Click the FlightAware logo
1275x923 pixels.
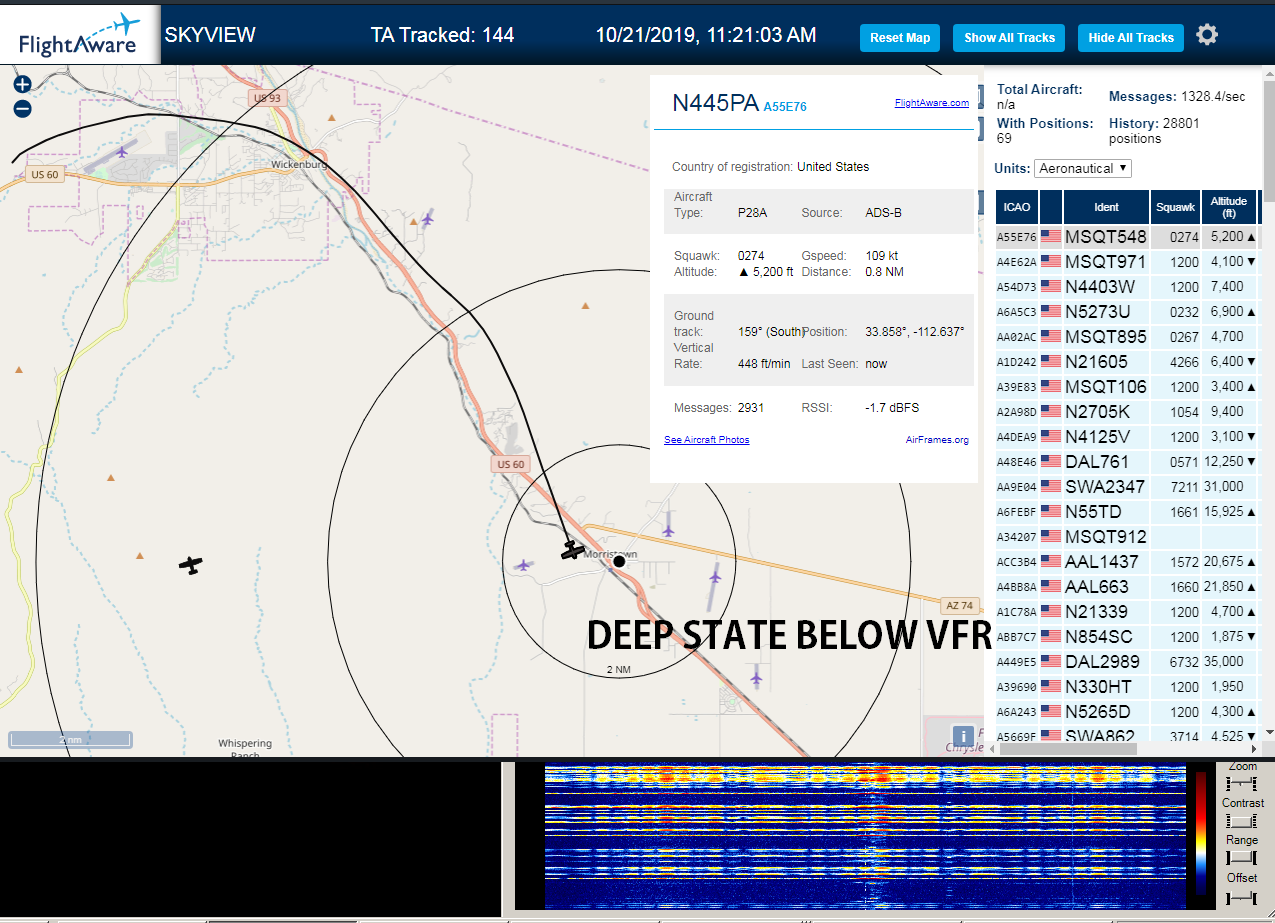(x=79, y=35)
